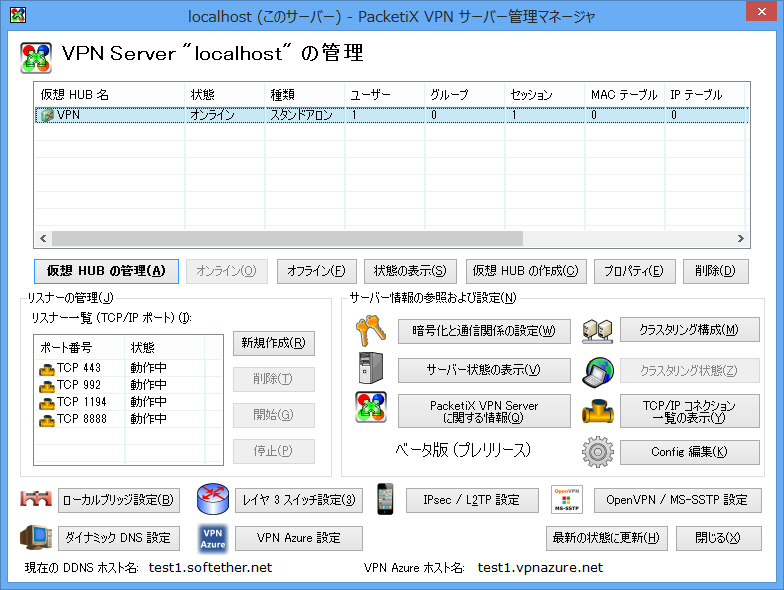This screenshot has height=590, width=784.
Task: Click the セッション column header
Action: click(544, 94)
